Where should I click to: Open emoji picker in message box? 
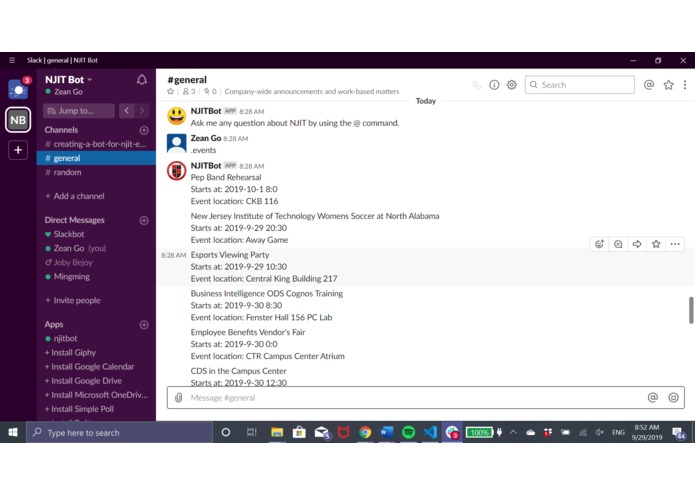(673, 398)
